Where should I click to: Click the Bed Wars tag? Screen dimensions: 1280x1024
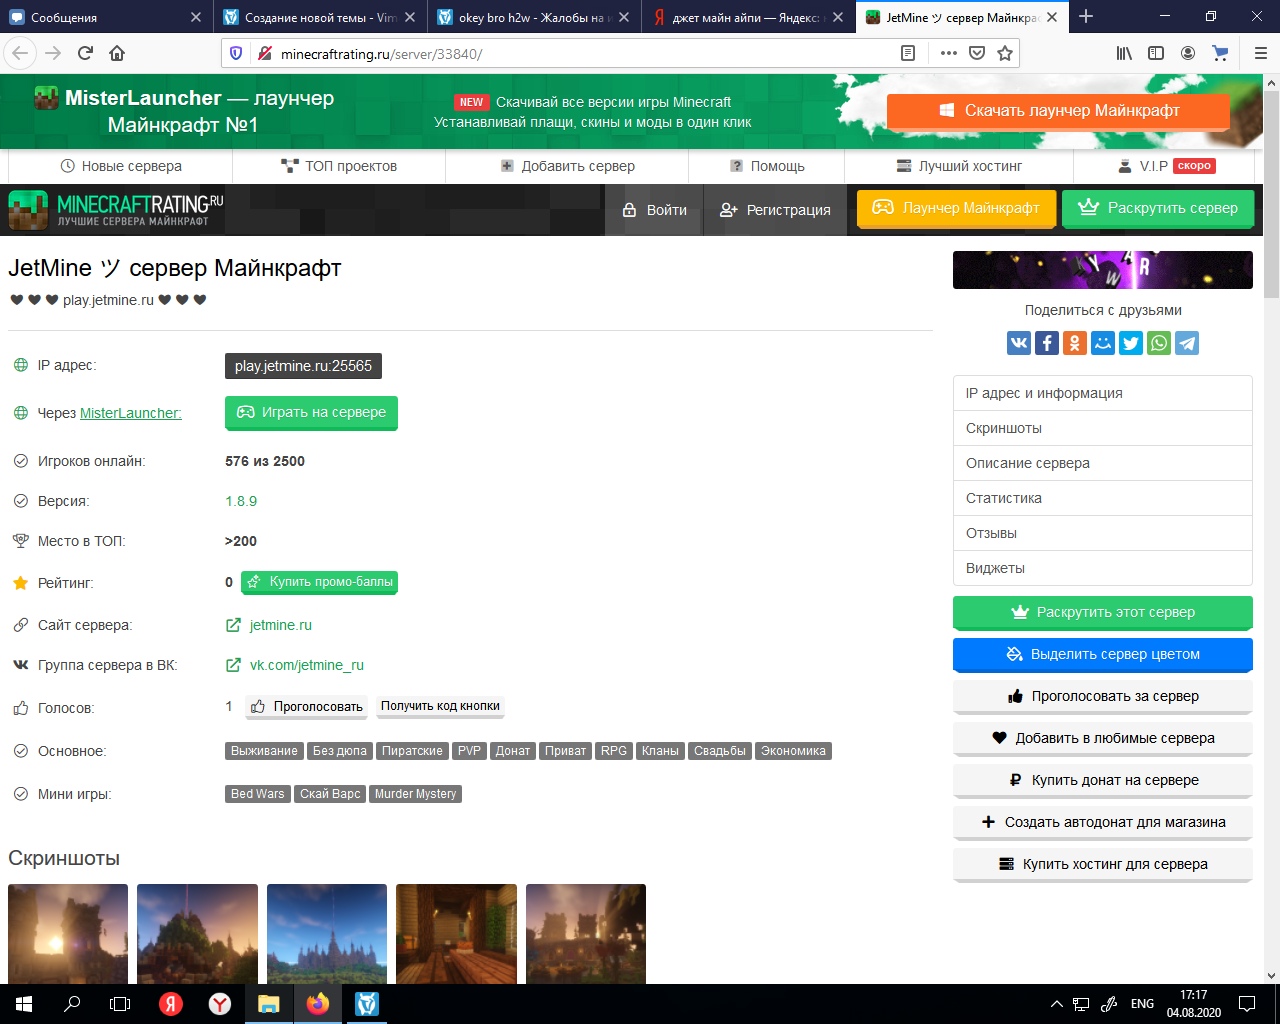[258, 794]
